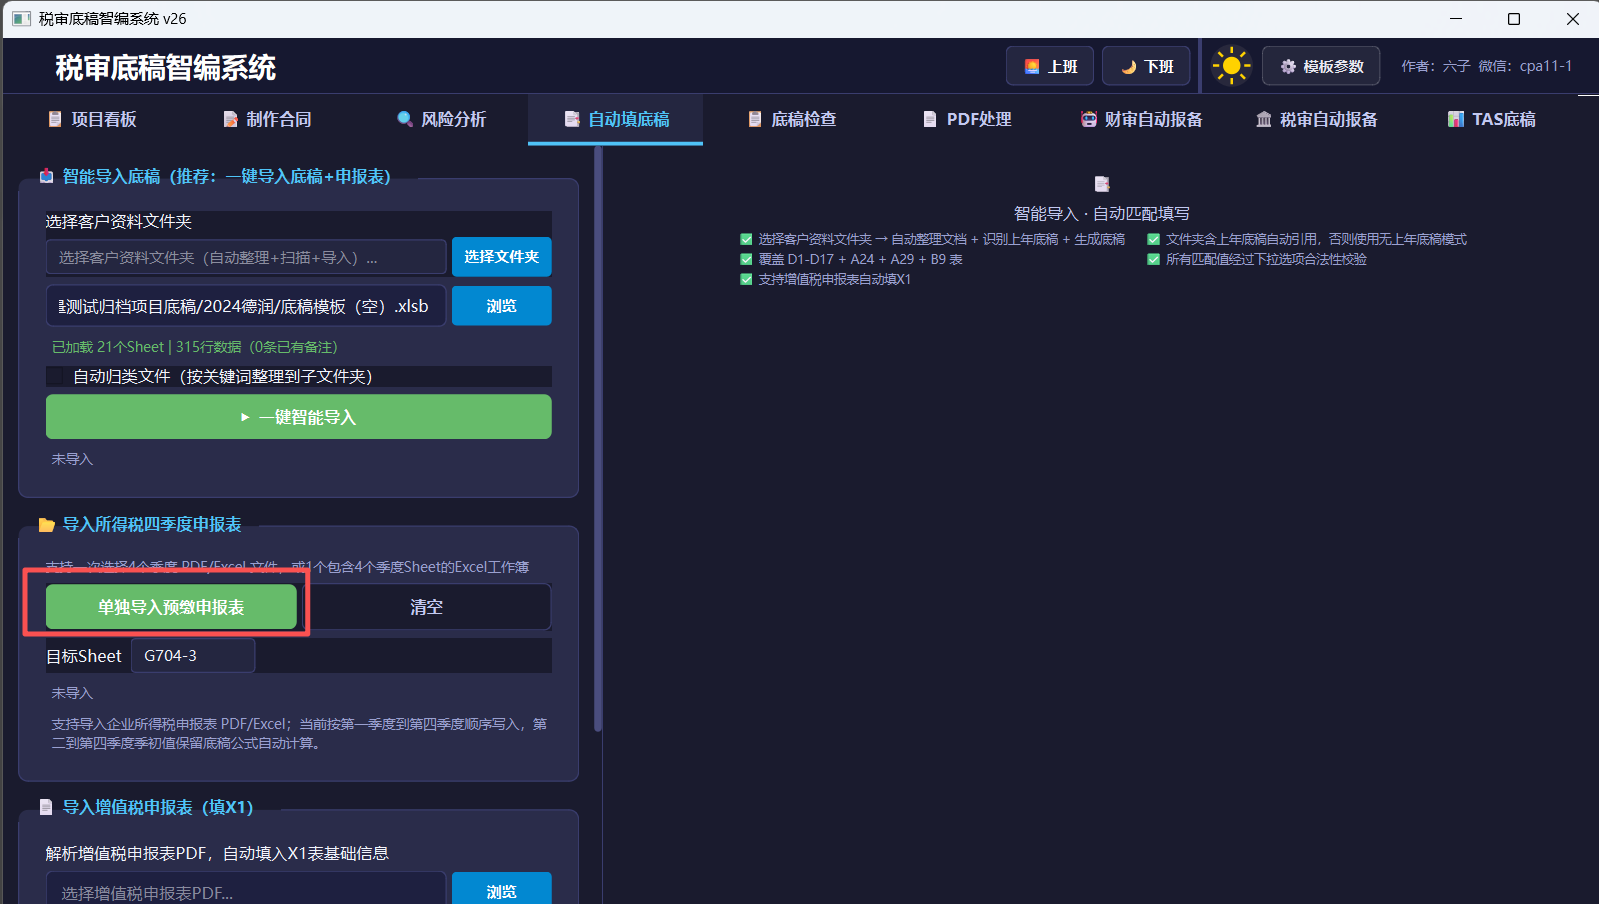Click the left panel vertical scrollbar
This screenshot has width=1599, height=904.
(598, 438)
